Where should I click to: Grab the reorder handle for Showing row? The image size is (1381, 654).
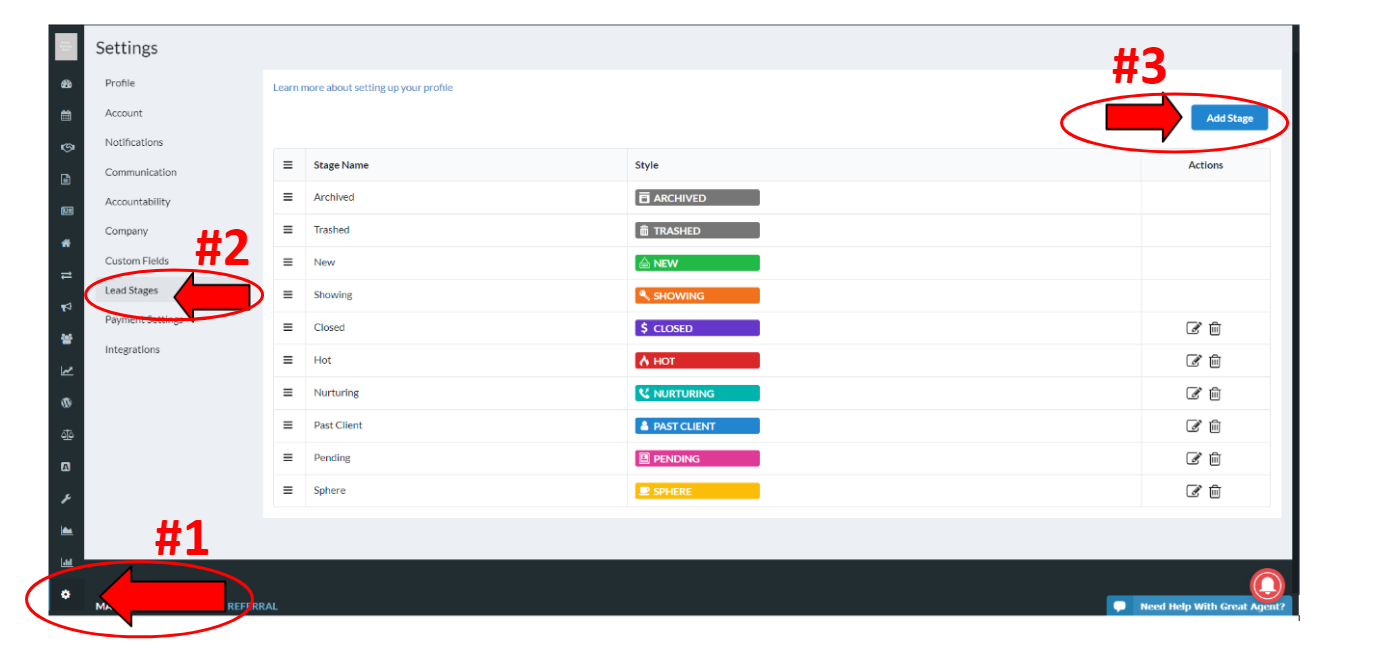click(288, 295)
